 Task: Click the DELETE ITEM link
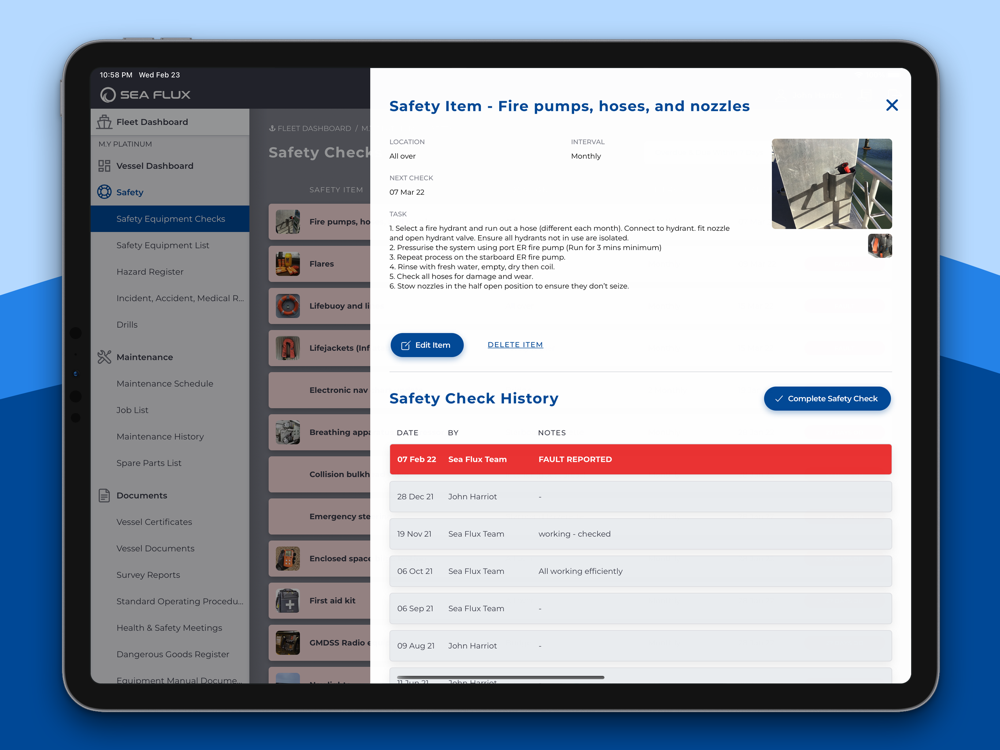(x=515, y=345)
